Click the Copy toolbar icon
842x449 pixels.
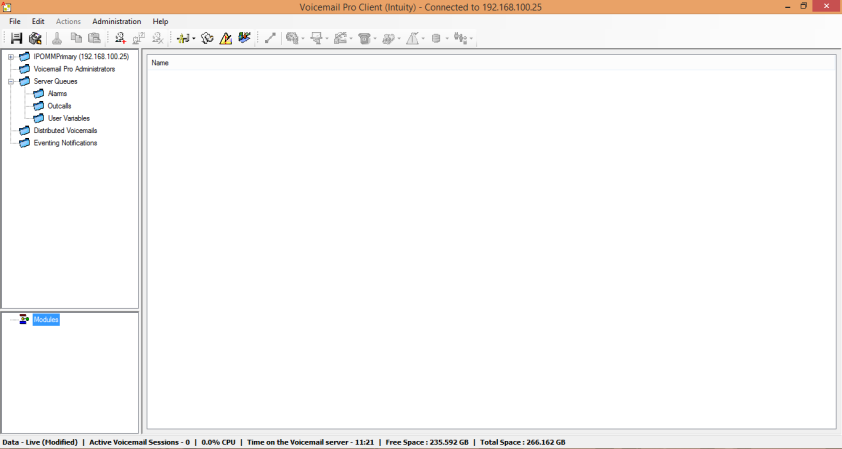(76, 38)
